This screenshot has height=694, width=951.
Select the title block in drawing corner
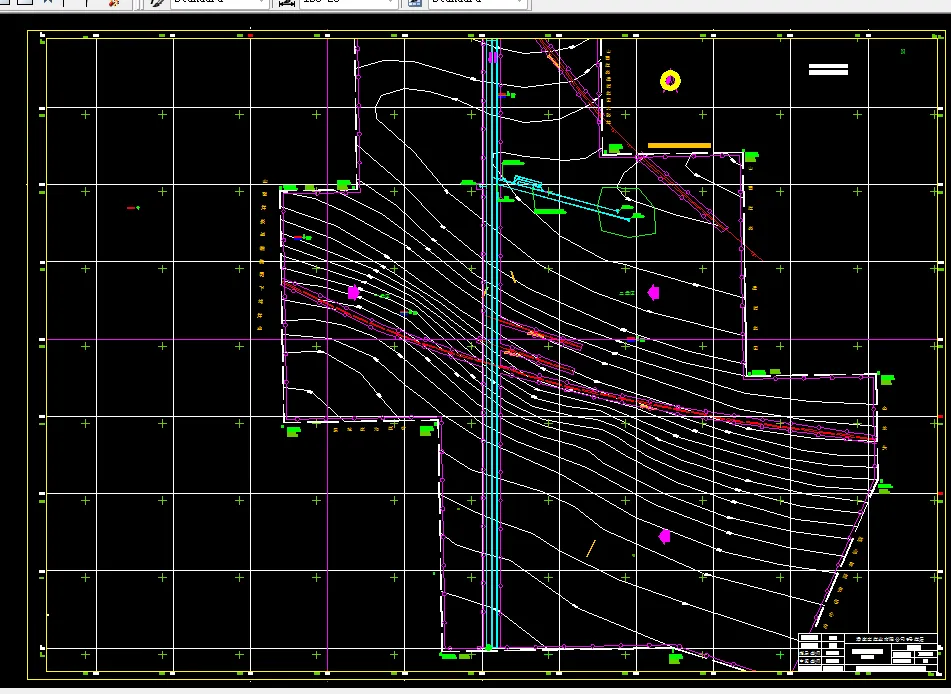[868, 652]
